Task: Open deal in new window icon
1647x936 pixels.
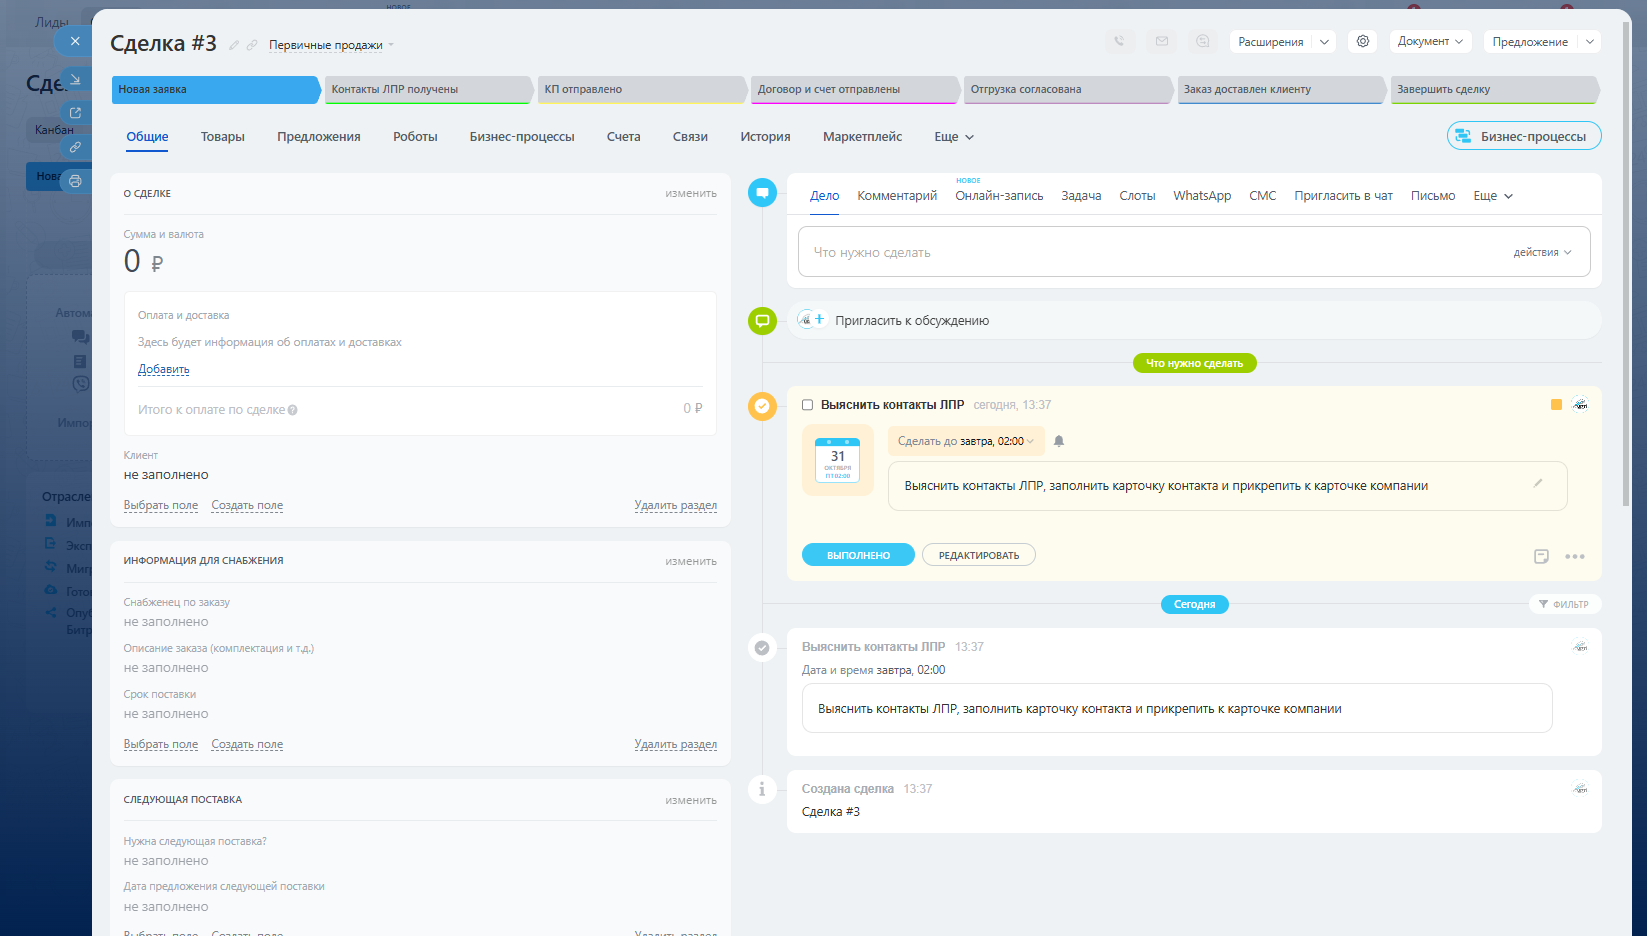Action: tap(75, 113)
